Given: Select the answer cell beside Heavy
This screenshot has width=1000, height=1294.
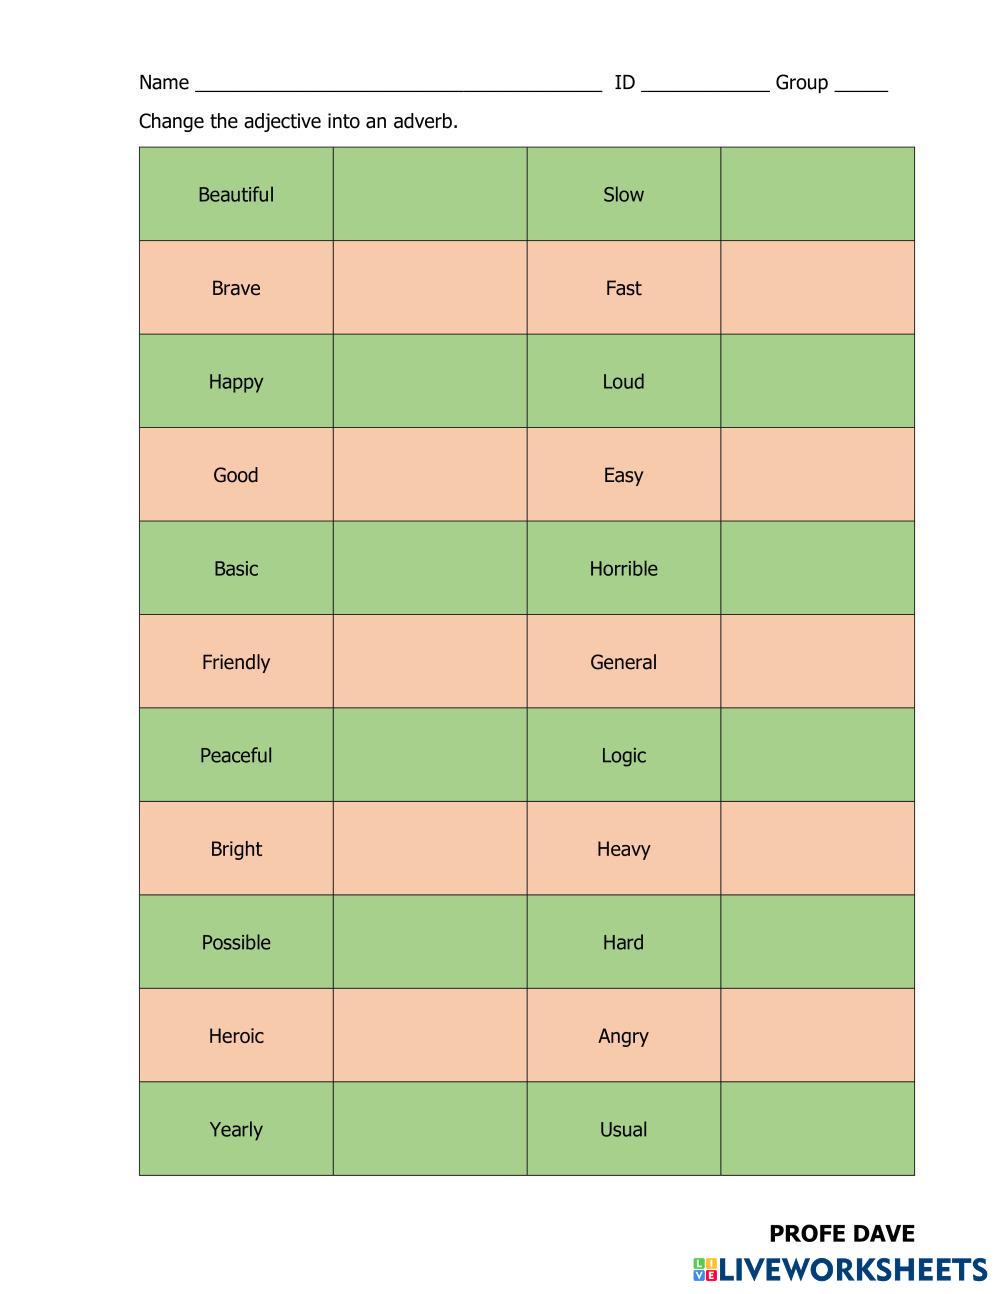Looking at the screenshot, I should [817, 849].
